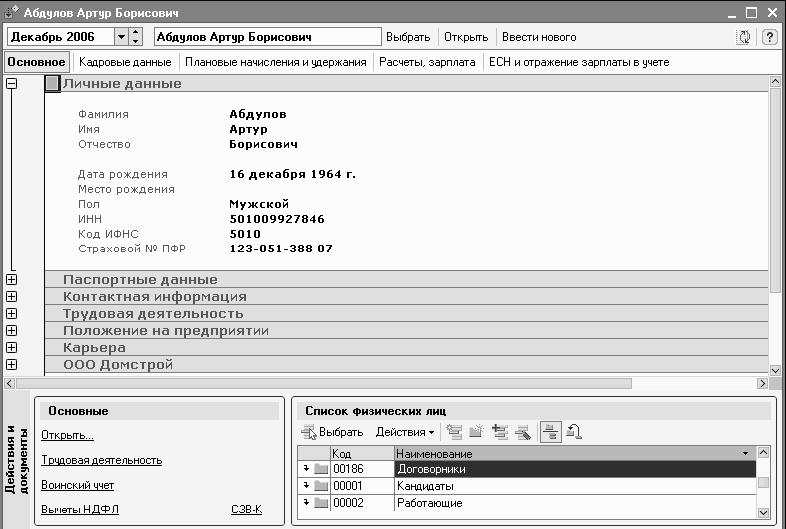Image resolution: width=786 pixels, height=529 pixels.
Task: Expand the Работающие group arrow
Action: tap(306, 502)
